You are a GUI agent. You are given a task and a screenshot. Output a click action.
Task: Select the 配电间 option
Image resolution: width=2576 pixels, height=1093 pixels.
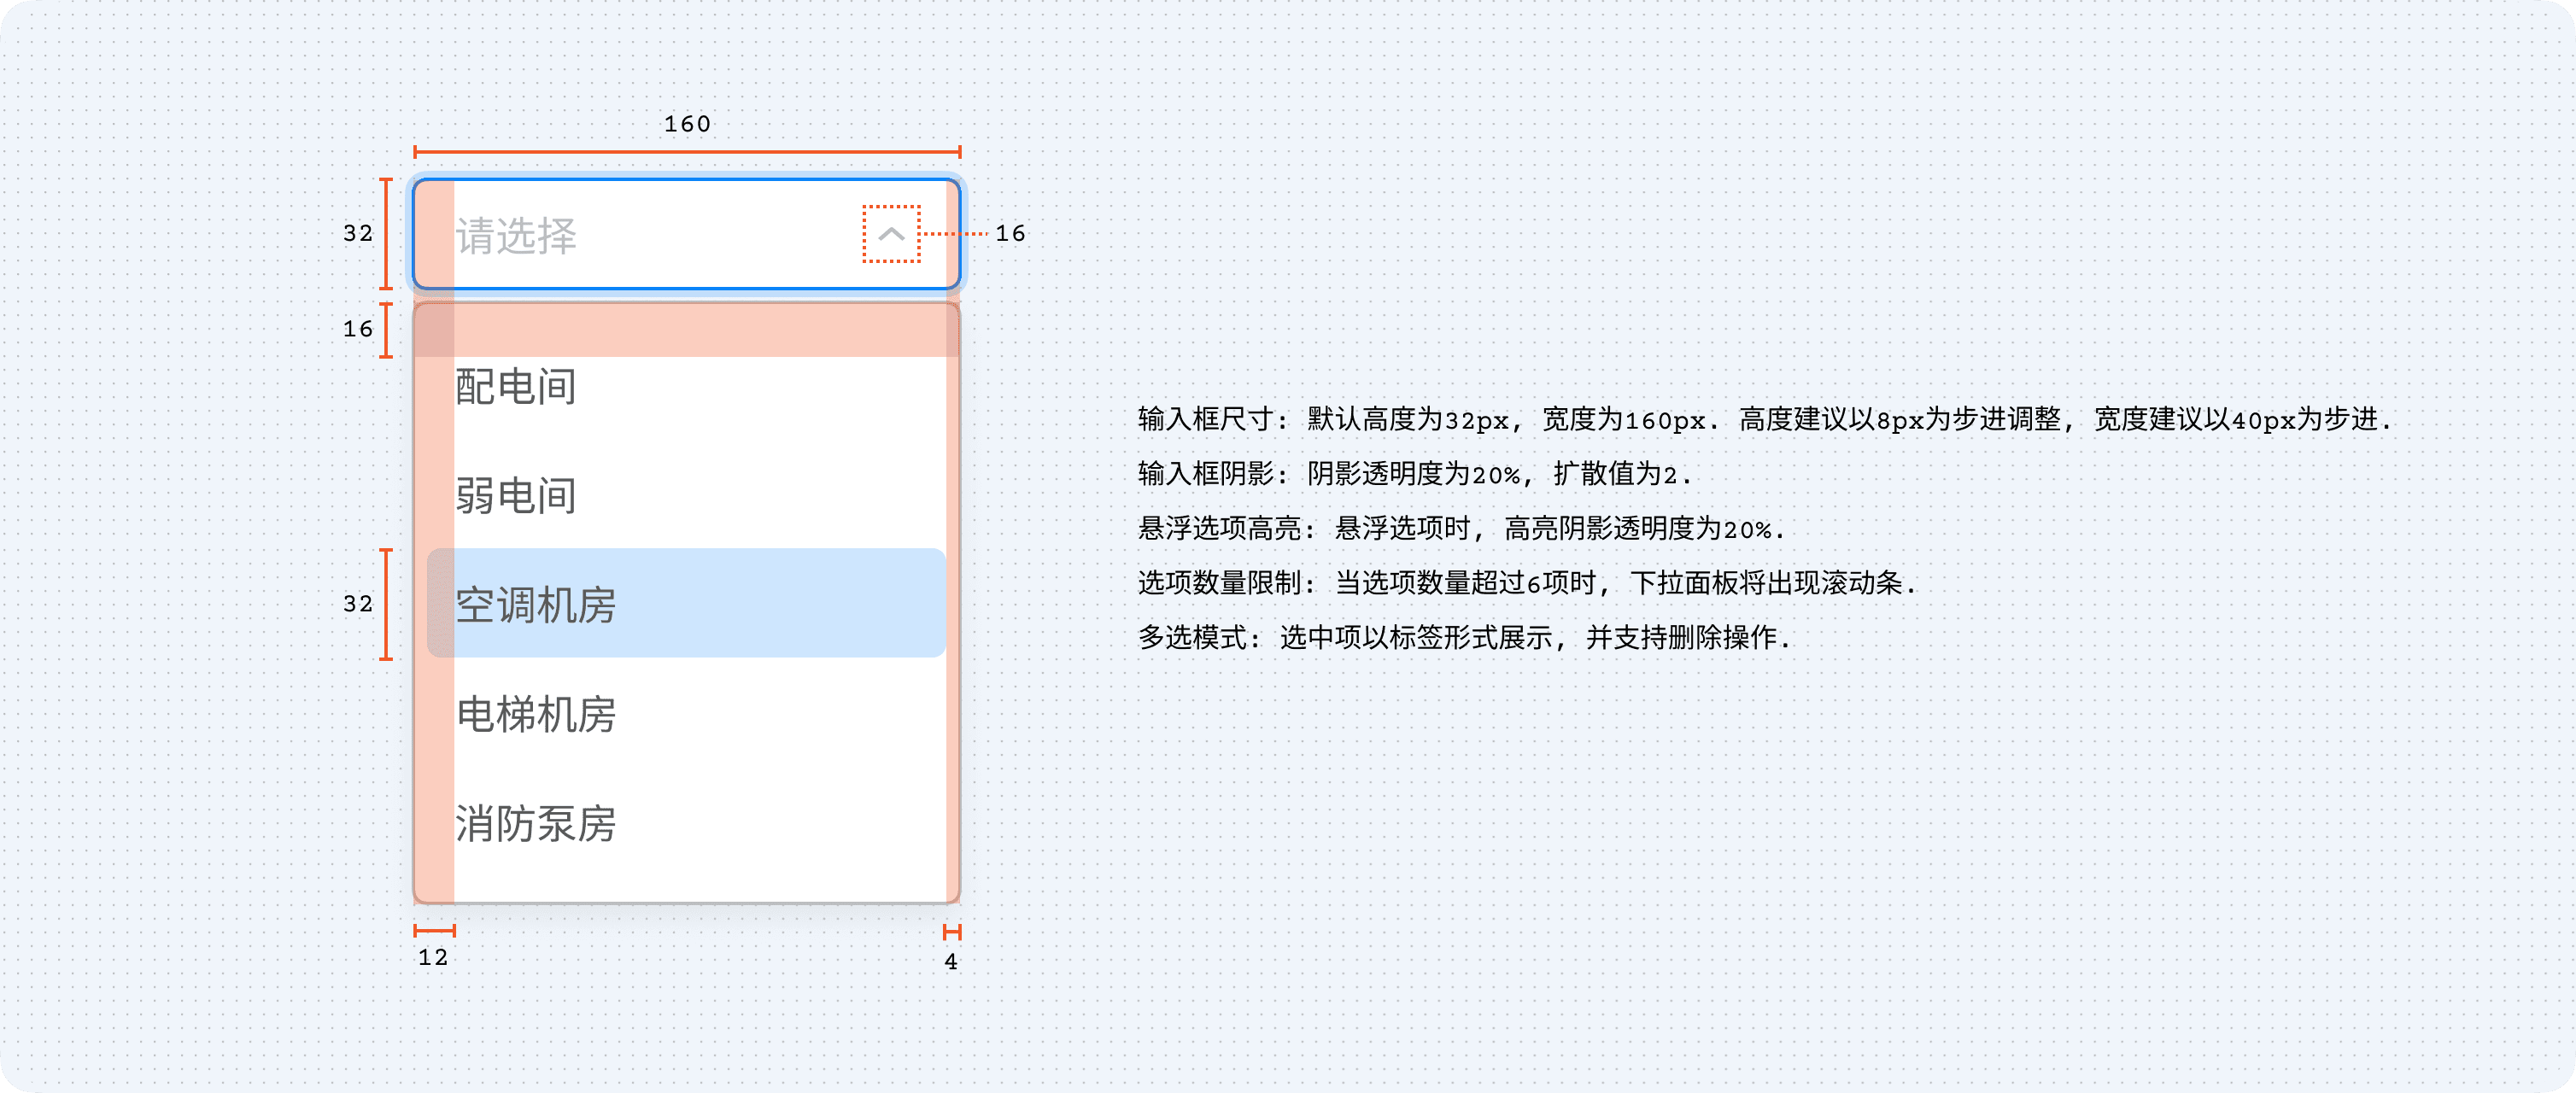click(516, 387)
